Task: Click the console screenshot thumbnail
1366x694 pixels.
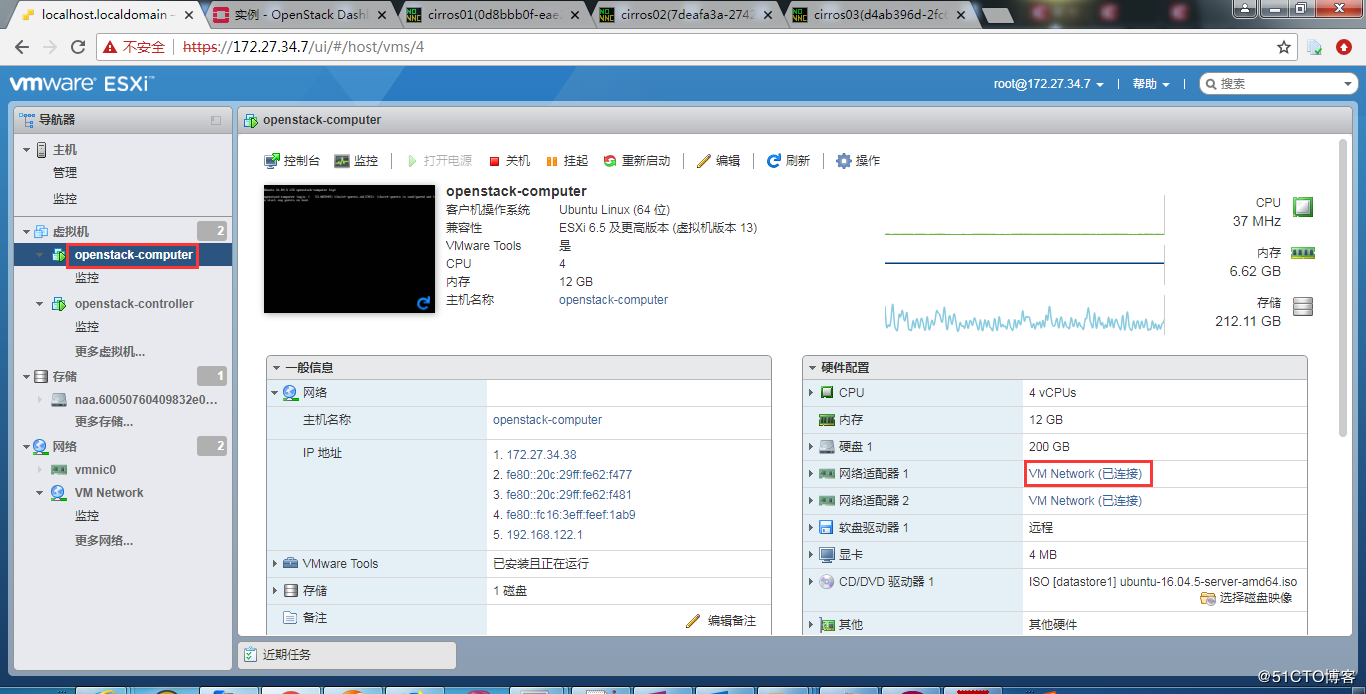Action: click(349, 249)
